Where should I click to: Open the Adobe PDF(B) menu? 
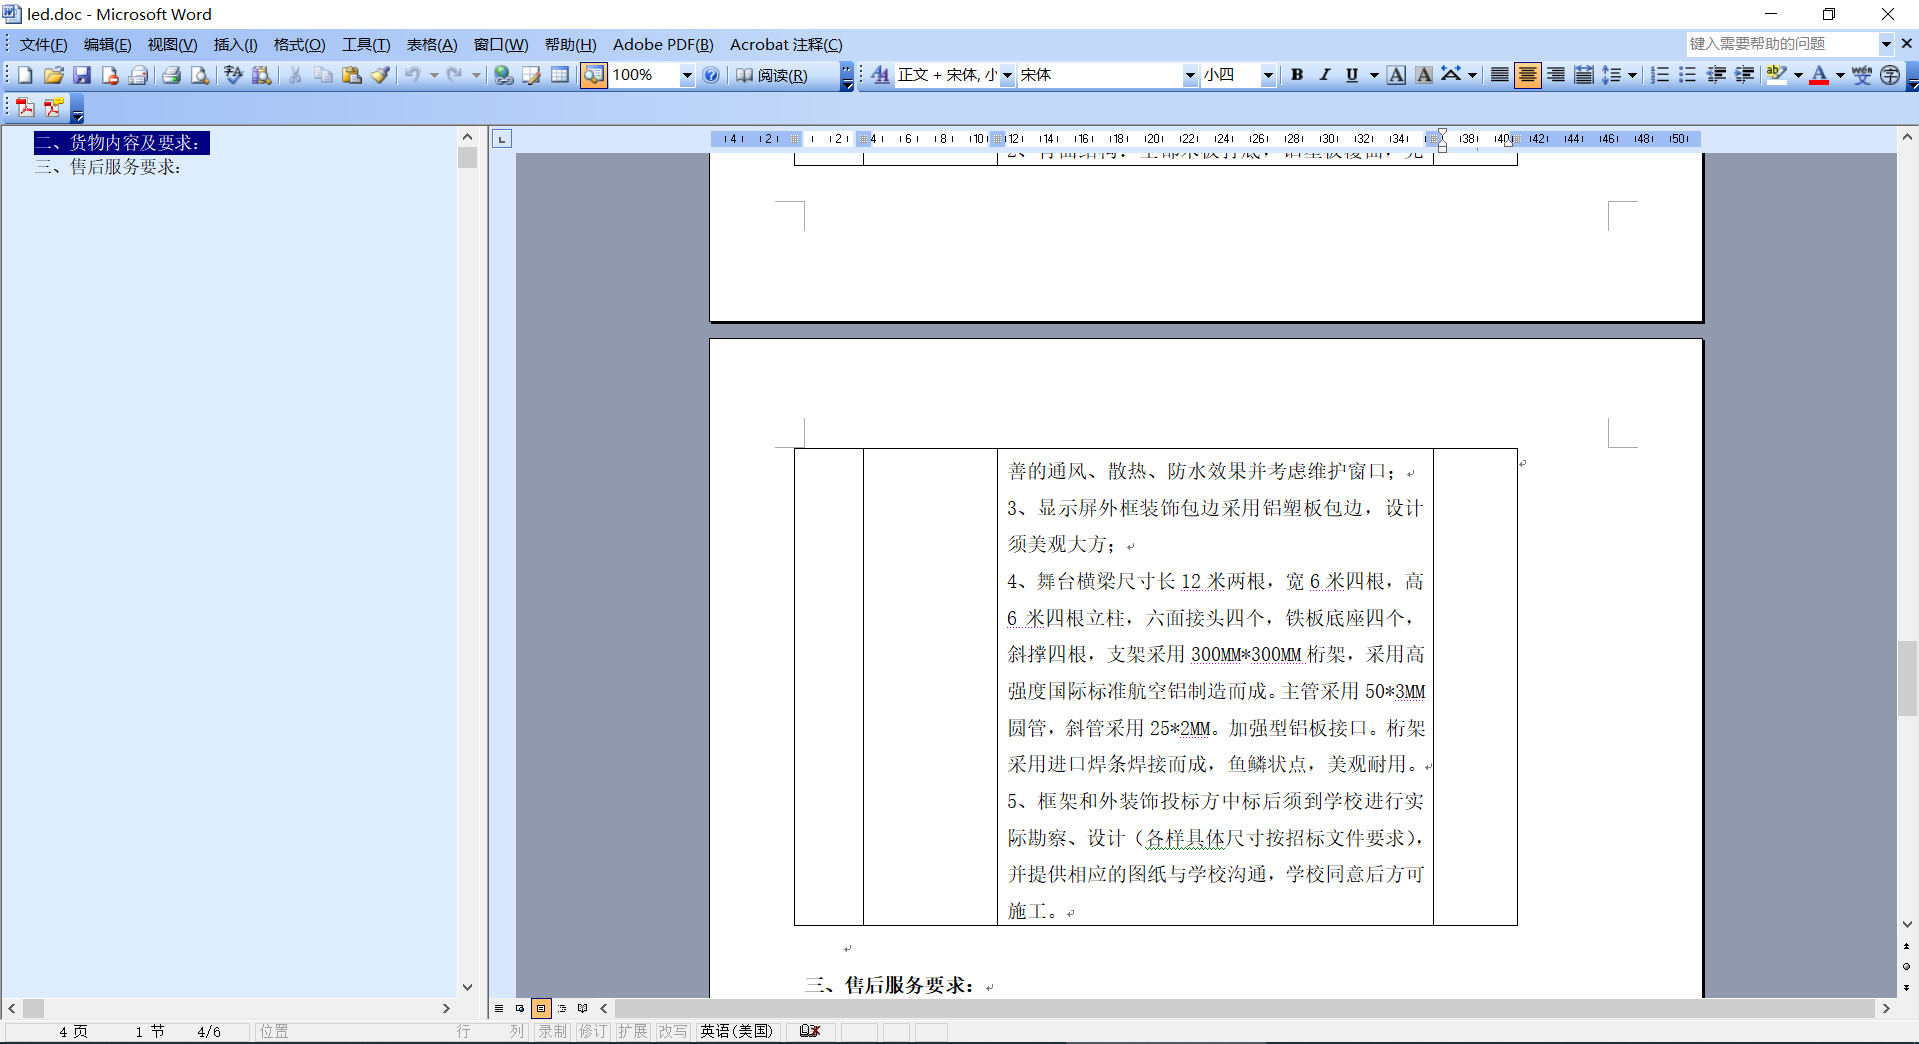(663, 45)
